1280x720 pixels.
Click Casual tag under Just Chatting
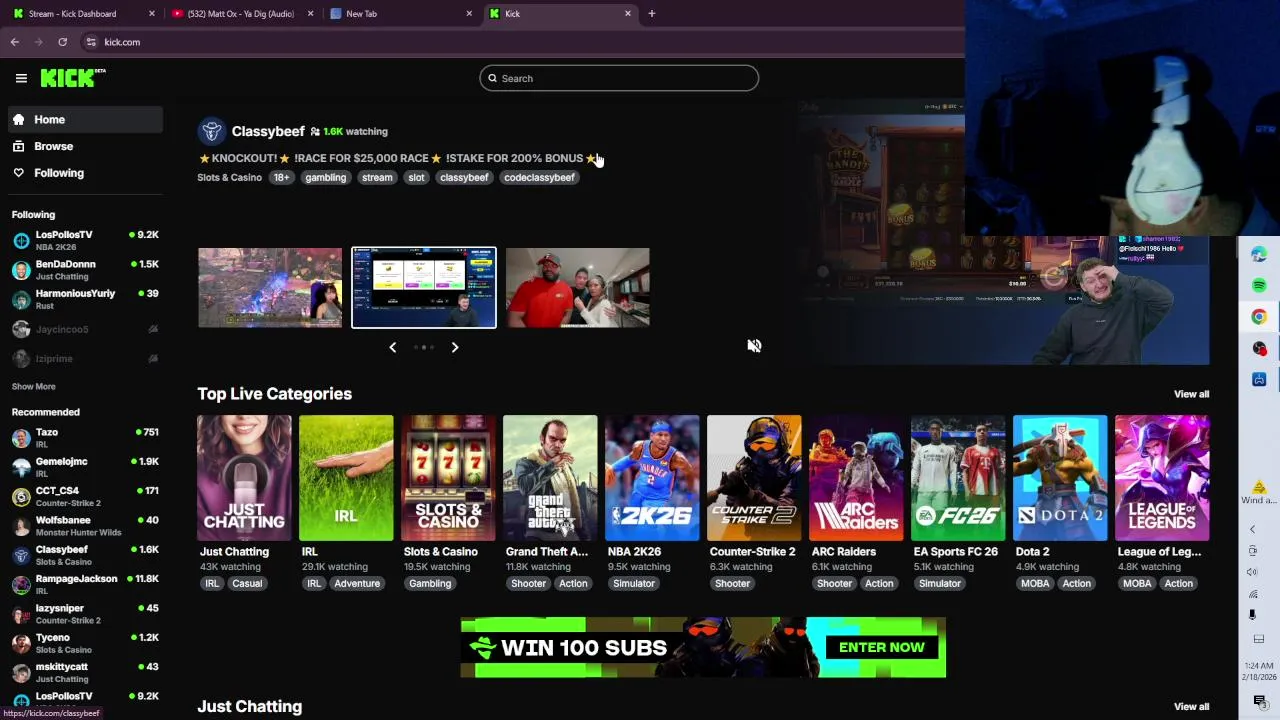click(x=247, y=584)
